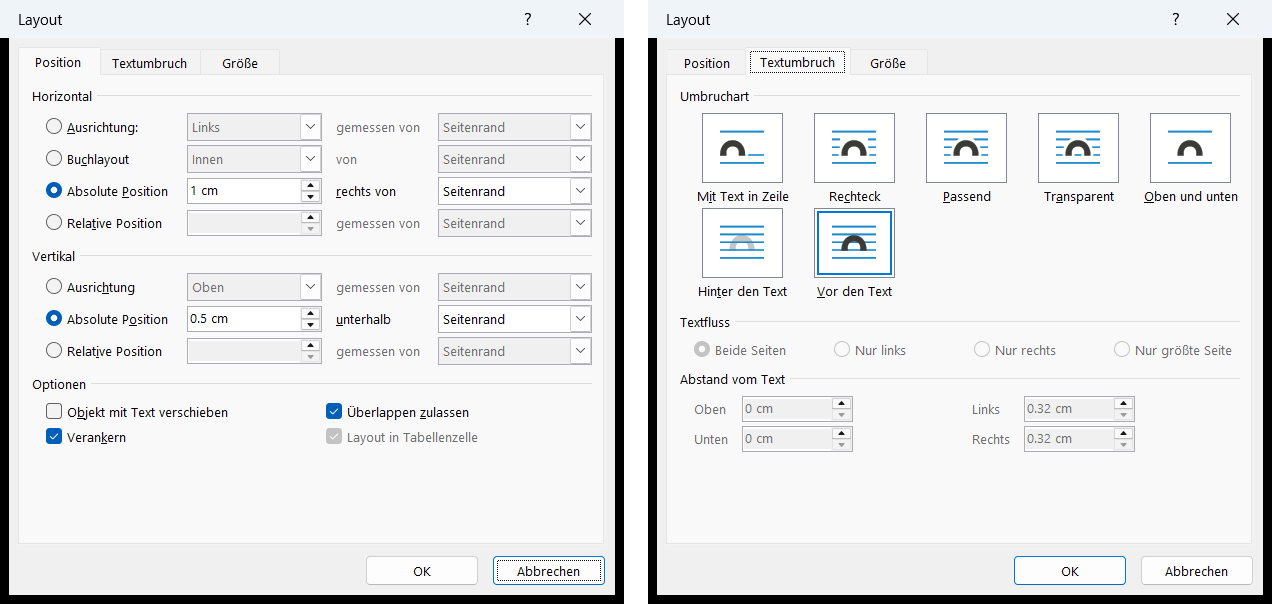Screen dimensions: 1272x604
Task: Select 'Hinter den Text' wrap icon
Action: pos(742,243)
